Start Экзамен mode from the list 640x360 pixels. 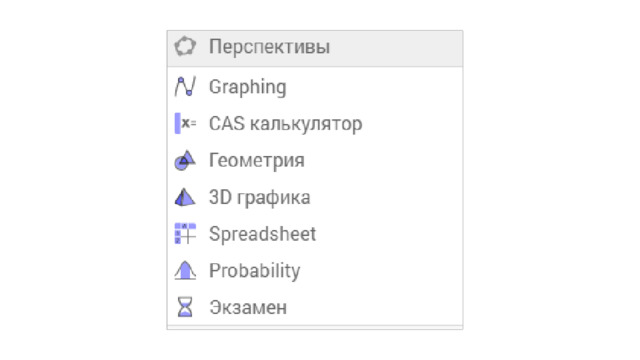click(315, 307)
